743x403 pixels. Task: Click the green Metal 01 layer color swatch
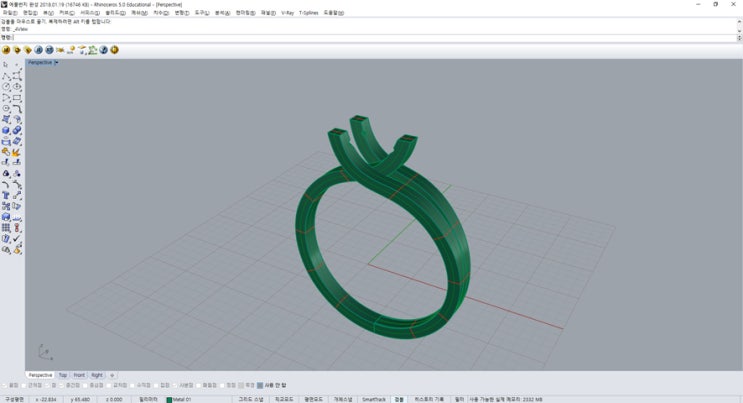pyautogui.click(x=169, y=400)
